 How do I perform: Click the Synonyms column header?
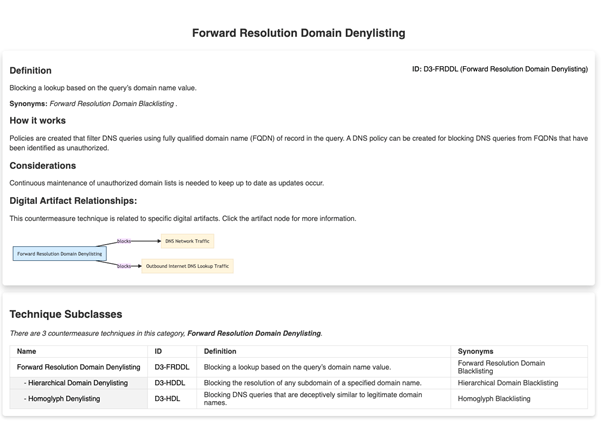476,351
